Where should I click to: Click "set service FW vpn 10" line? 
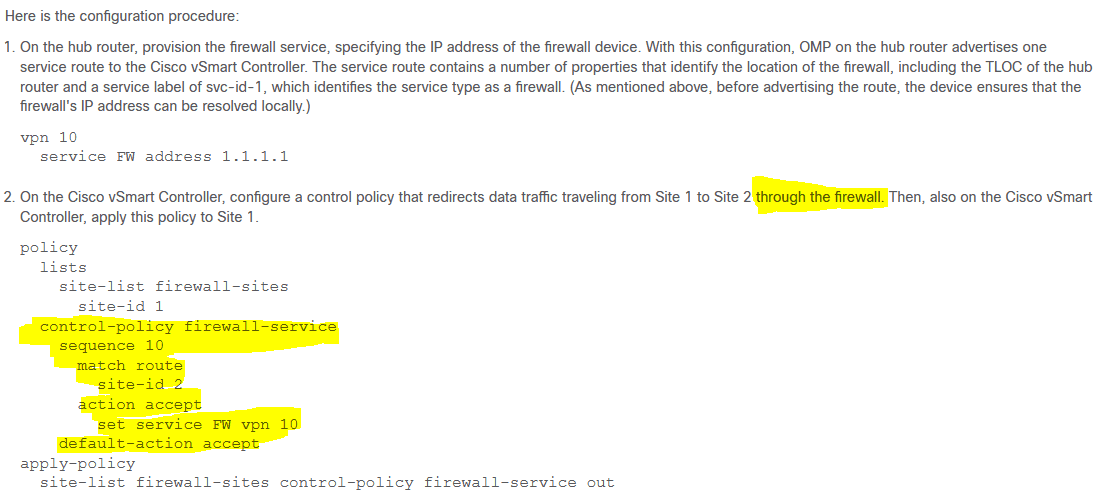click(x=197, y=424)
